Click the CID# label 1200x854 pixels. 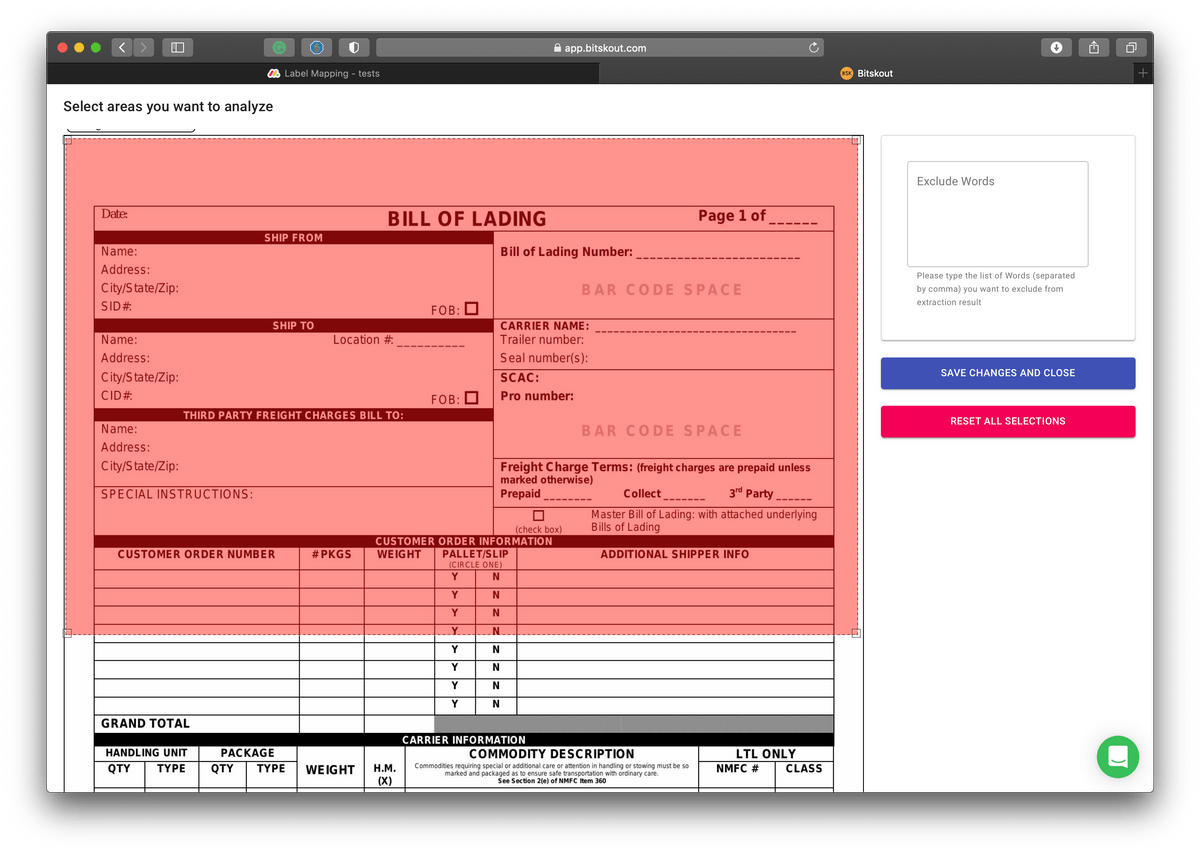(117, 396)
